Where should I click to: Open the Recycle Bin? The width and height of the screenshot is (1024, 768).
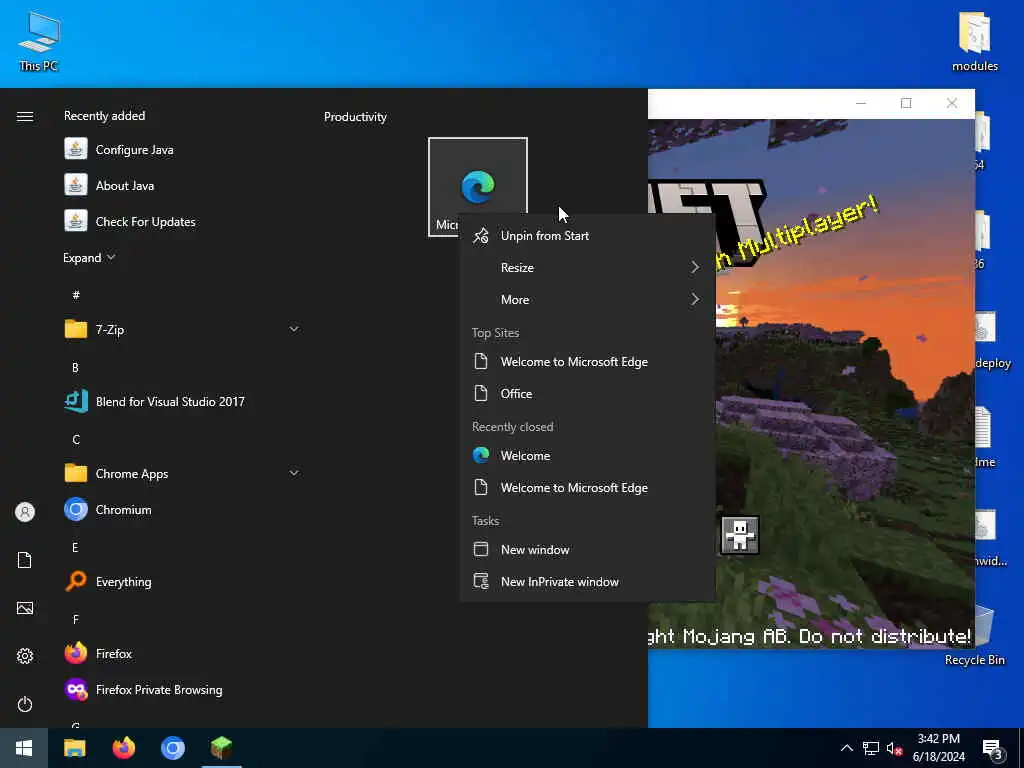(975, 635)
